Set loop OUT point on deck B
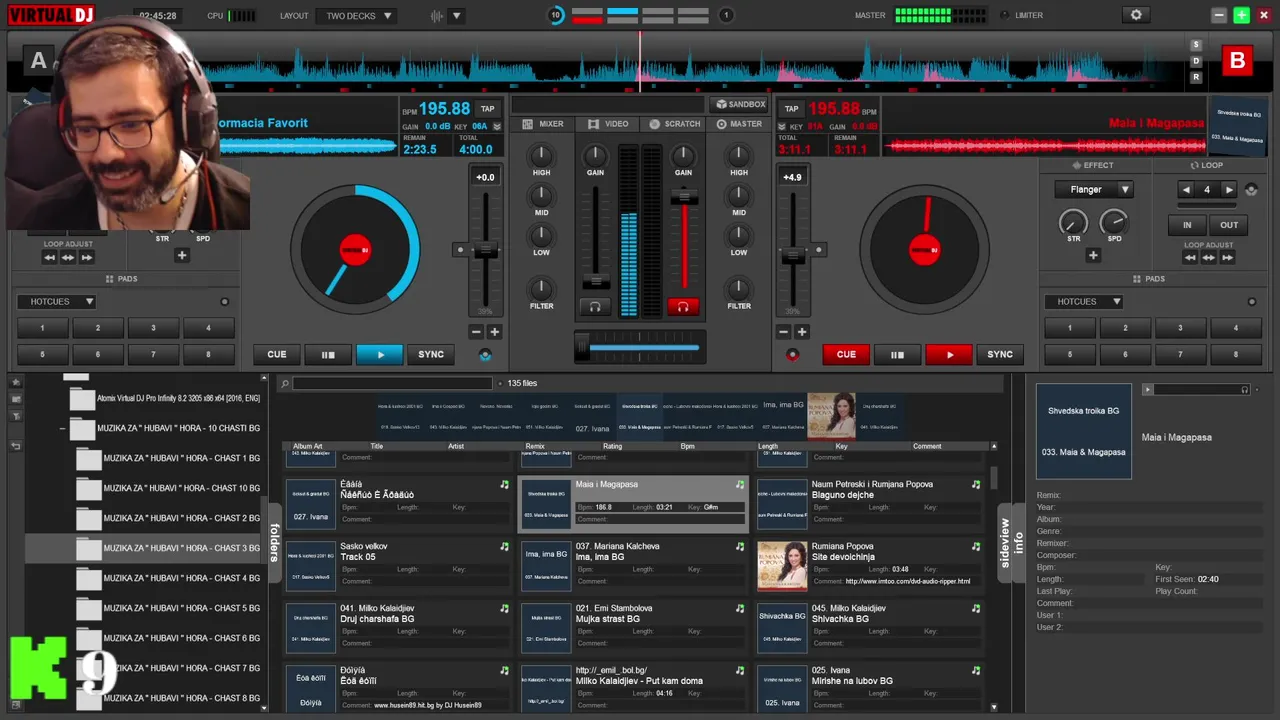Screen dimensions: 1280x720 coord(1229,225)
